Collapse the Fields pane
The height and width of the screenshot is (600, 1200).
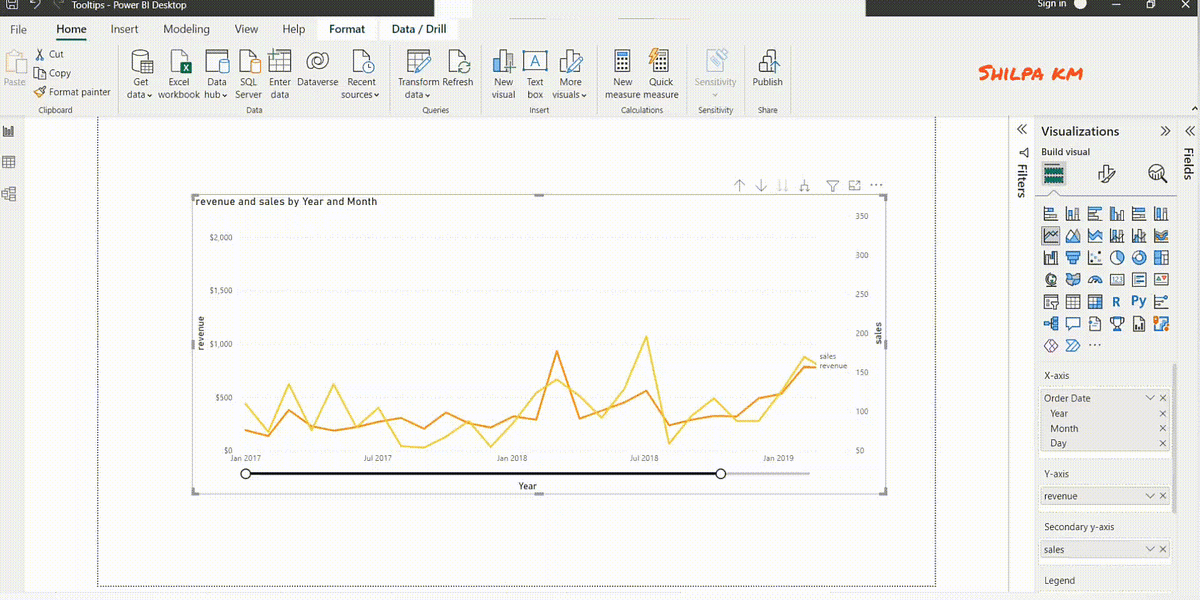[x=1189, y=129]
